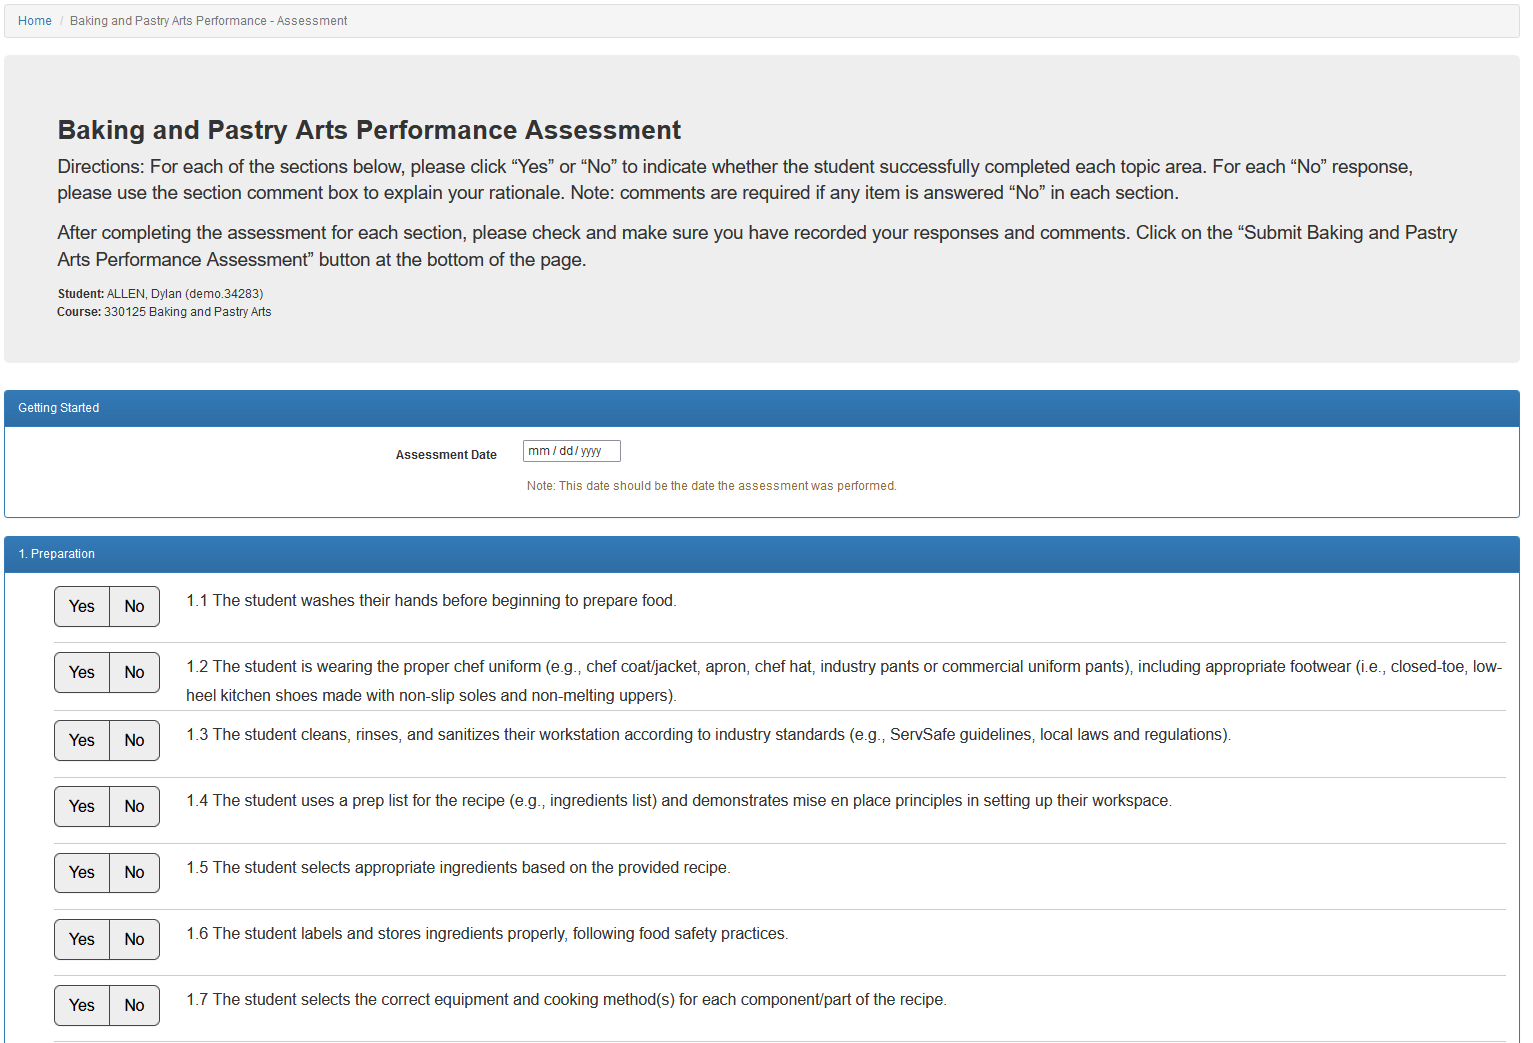The image size is (1533, 1043).
Task: Click text of item 1.3 cleans, rinses, sanitizes
Action: tap(708, 734)
